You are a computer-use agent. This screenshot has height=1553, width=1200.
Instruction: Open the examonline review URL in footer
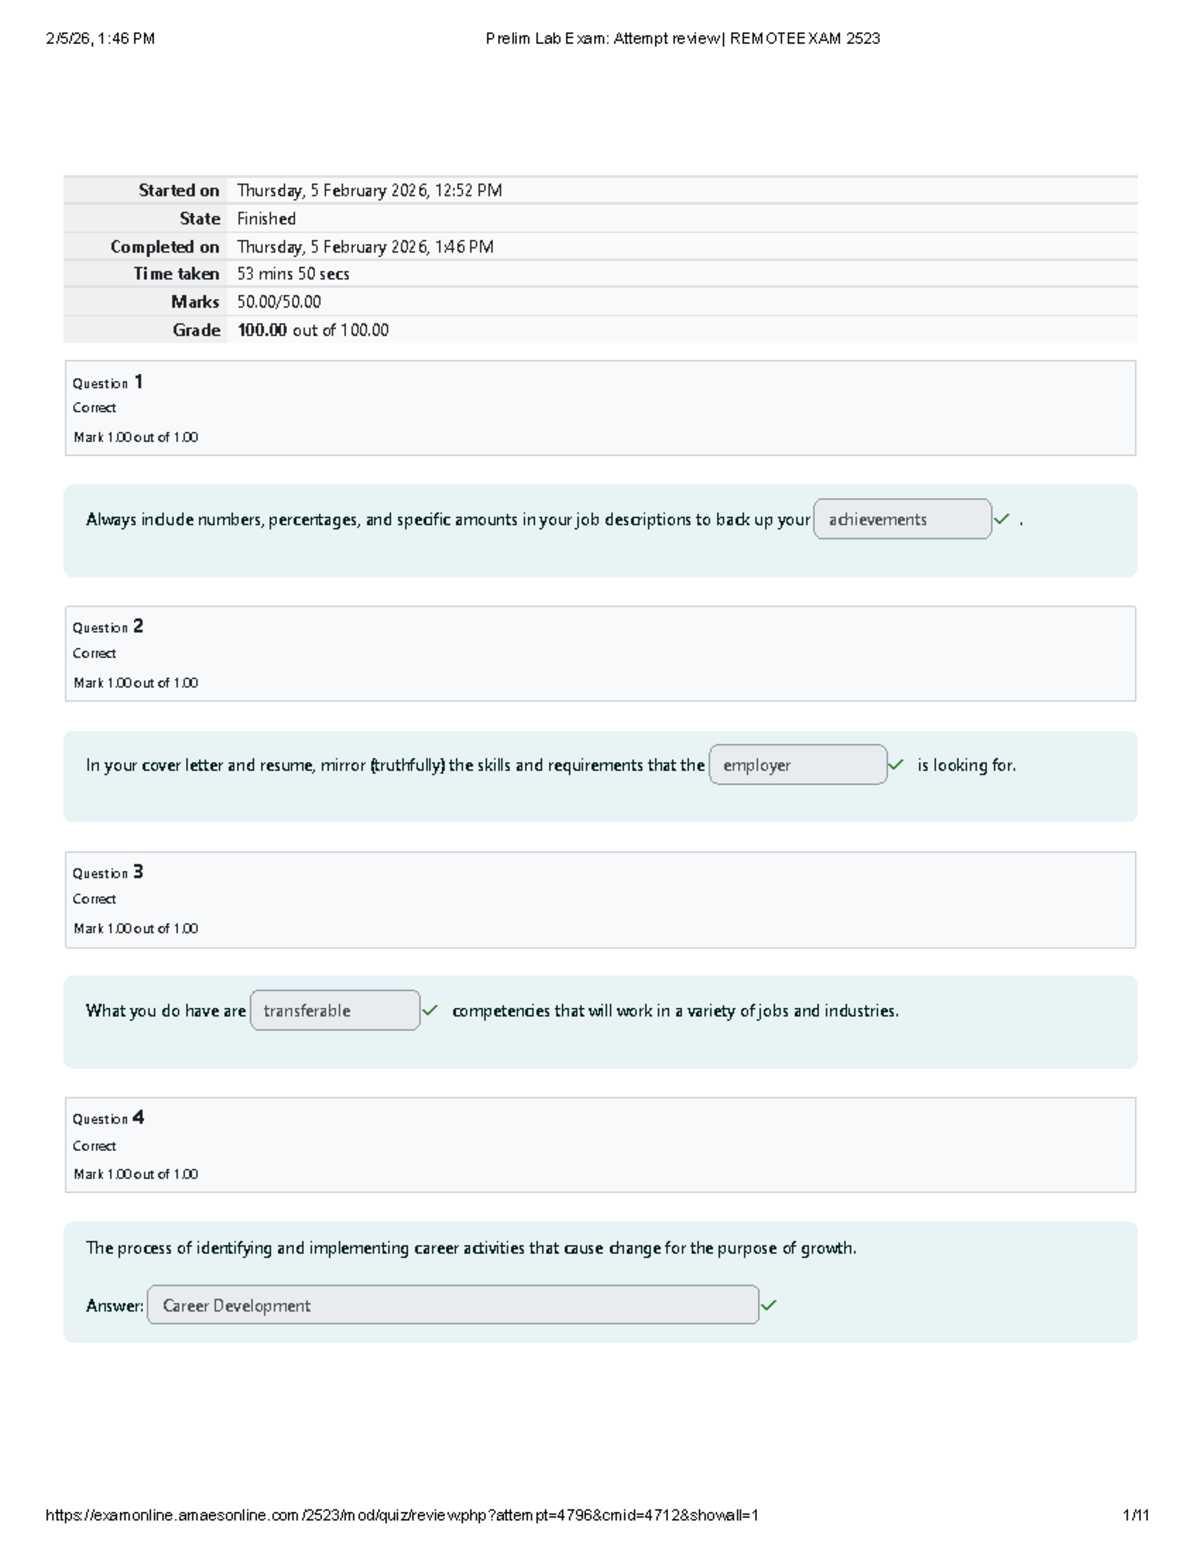402,1515
